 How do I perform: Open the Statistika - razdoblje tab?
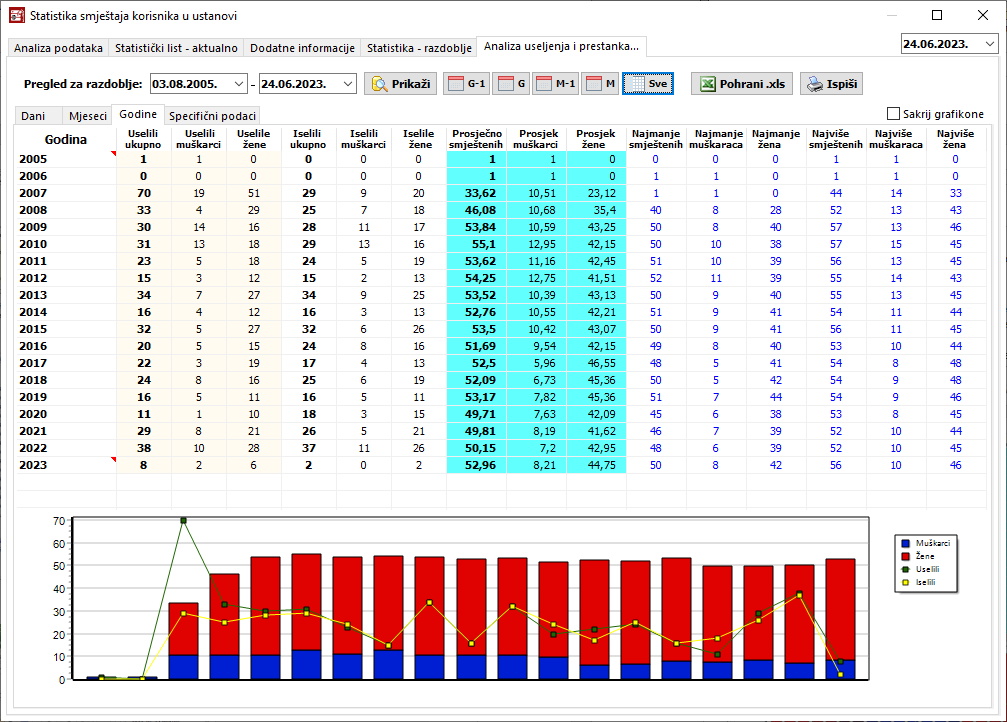pyautogui.click(x=418, y=48)
